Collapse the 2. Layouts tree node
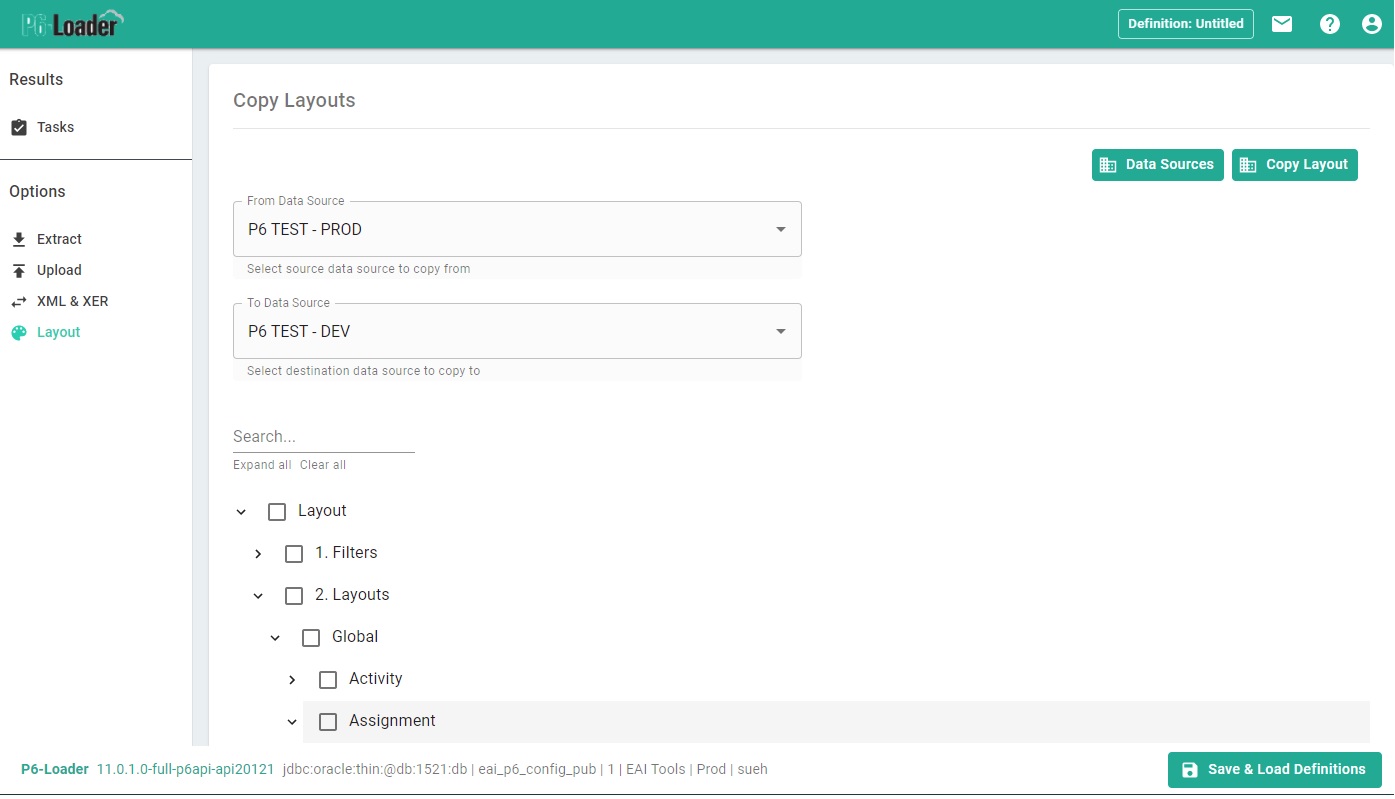 tap(258, 596)
